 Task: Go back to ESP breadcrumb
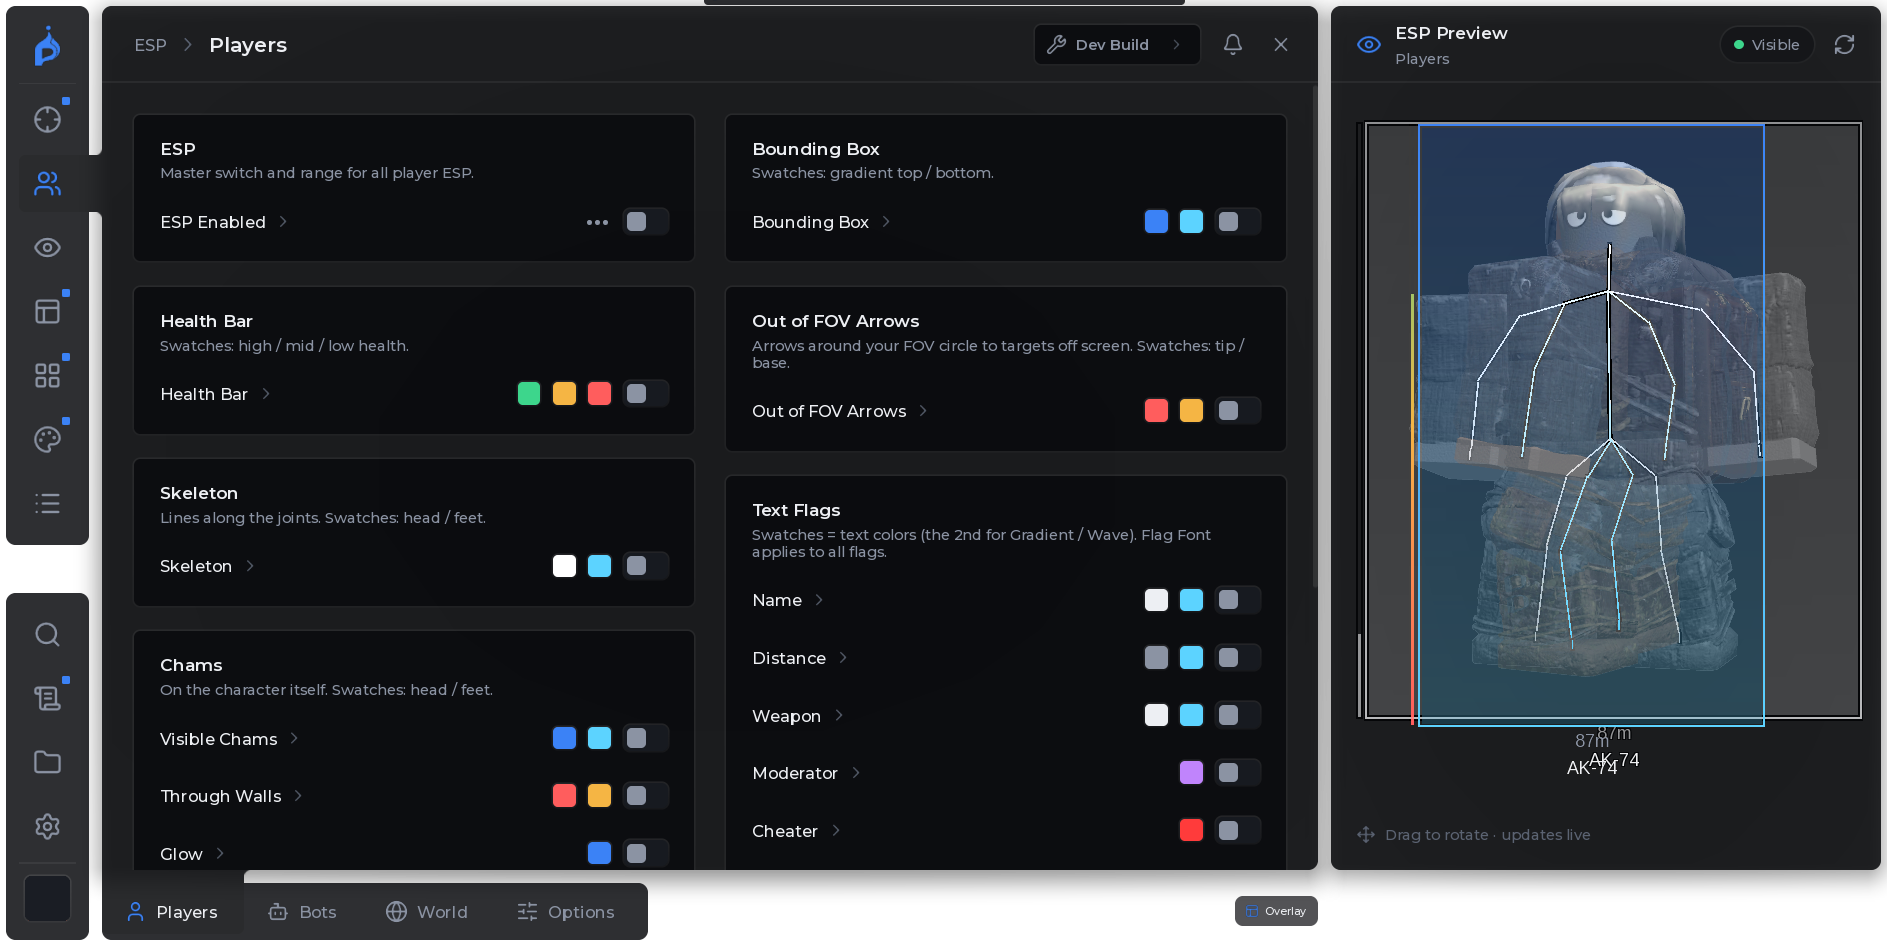pos(151,45)
